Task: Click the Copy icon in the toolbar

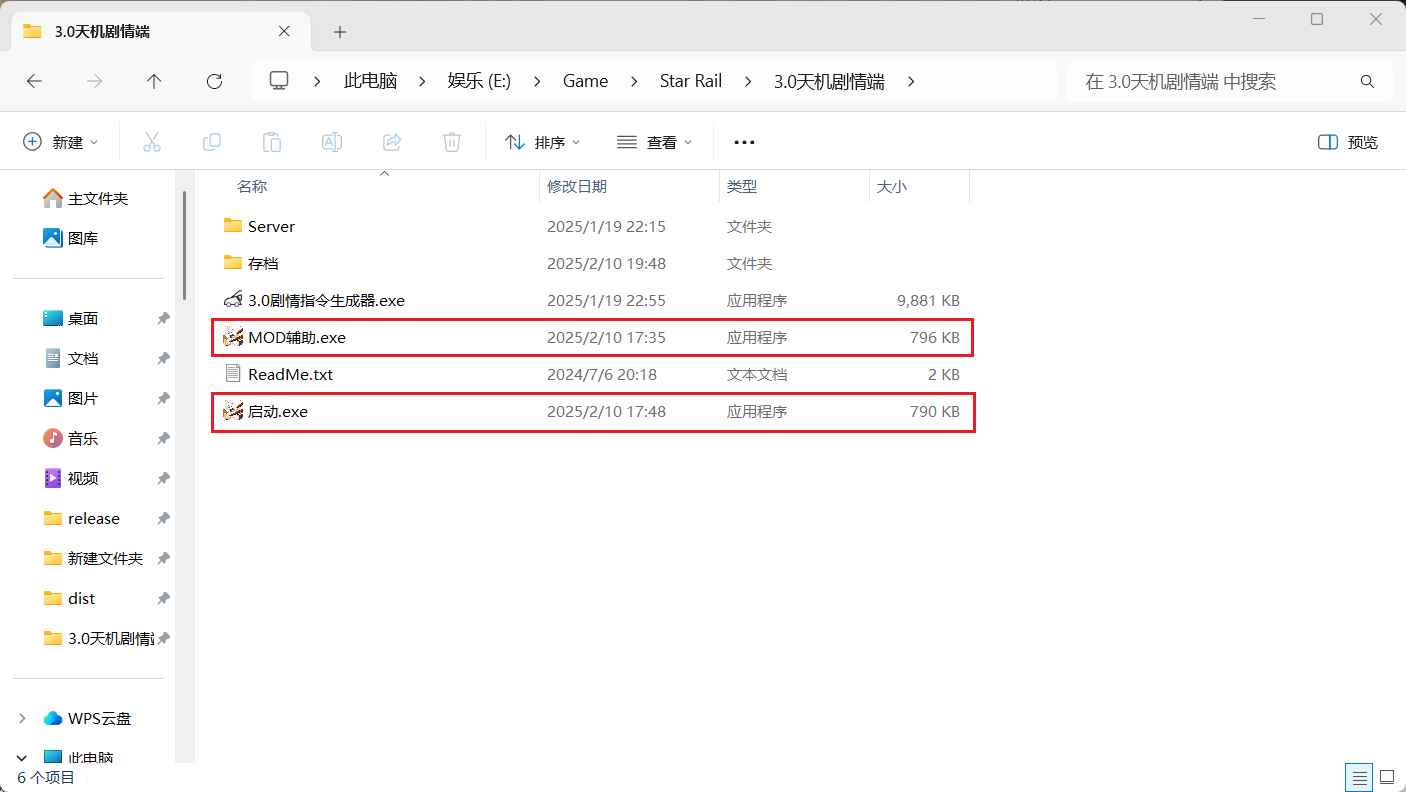Action: (212, 141)
